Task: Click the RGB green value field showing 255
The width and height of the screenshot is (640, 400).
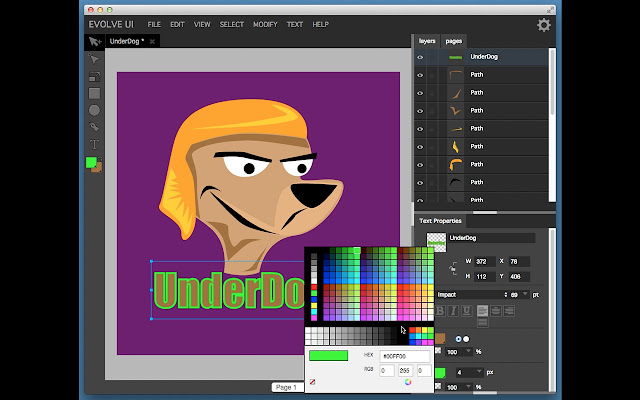Action: (405, 371)
